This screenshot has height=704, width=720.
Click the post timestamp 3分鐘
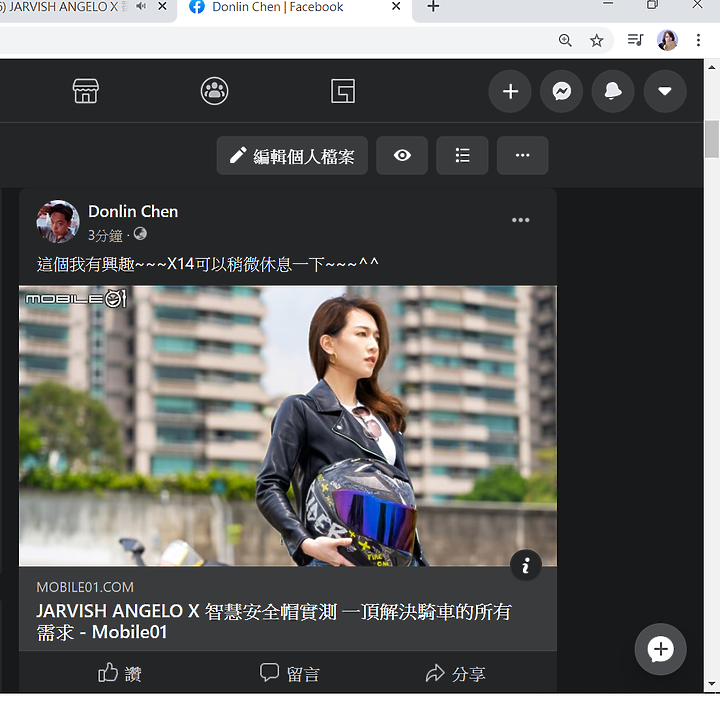105,236
